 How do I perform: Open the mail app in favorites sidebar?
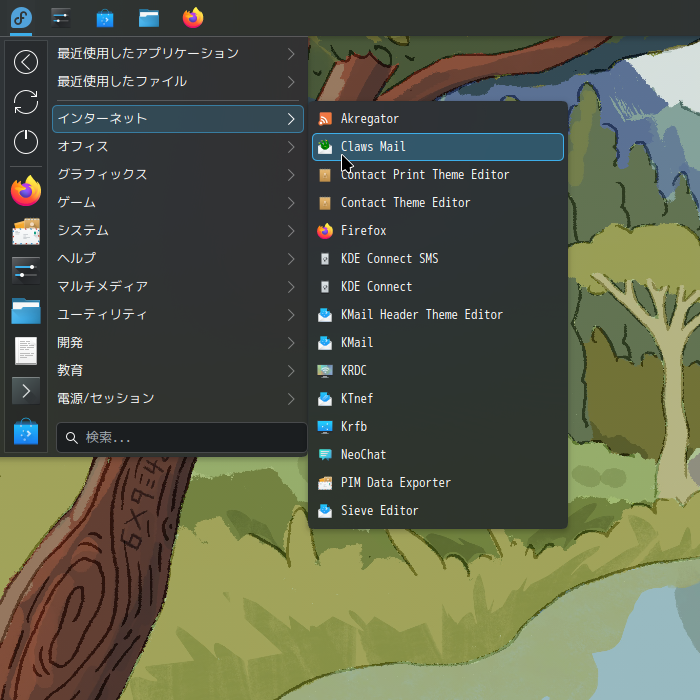pyautogui.click(x=26, y=231)
